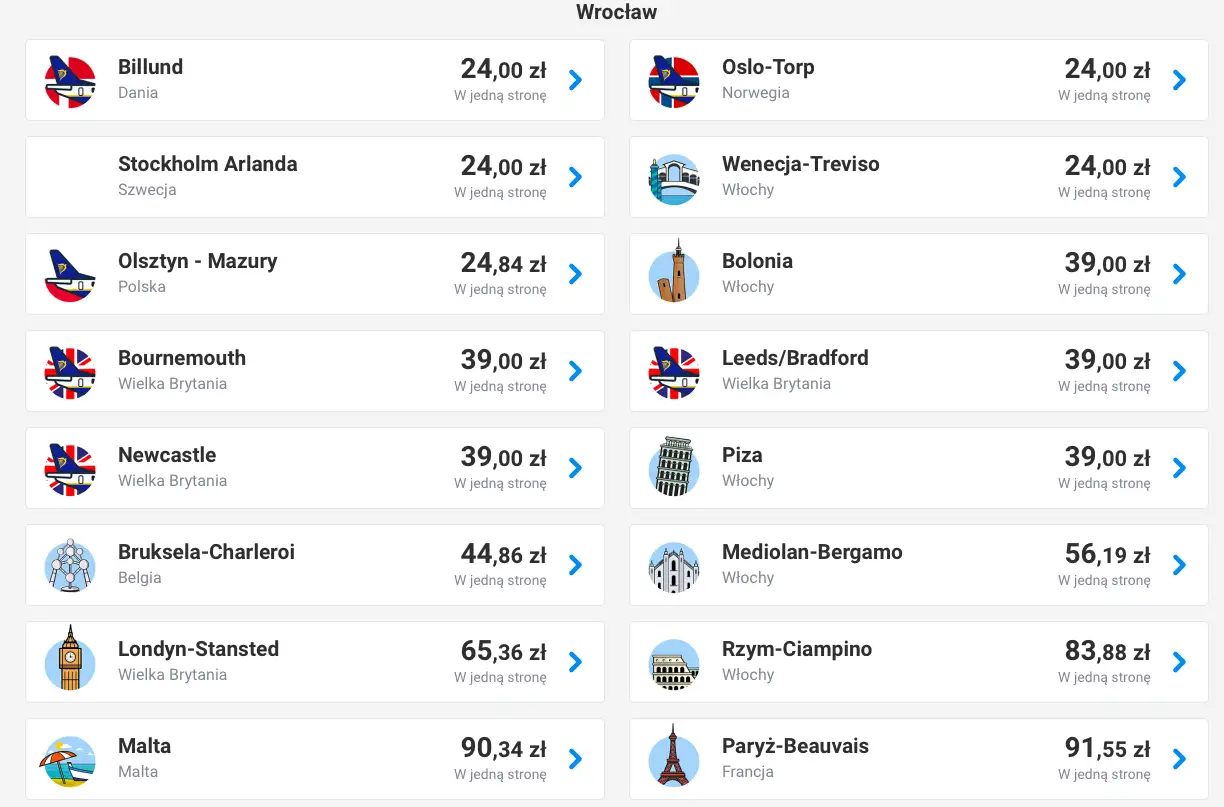Click the 83,88 zł price for Rzym-Ciampino
This screenshot has width=1224, height=807.
point(1107,651)
